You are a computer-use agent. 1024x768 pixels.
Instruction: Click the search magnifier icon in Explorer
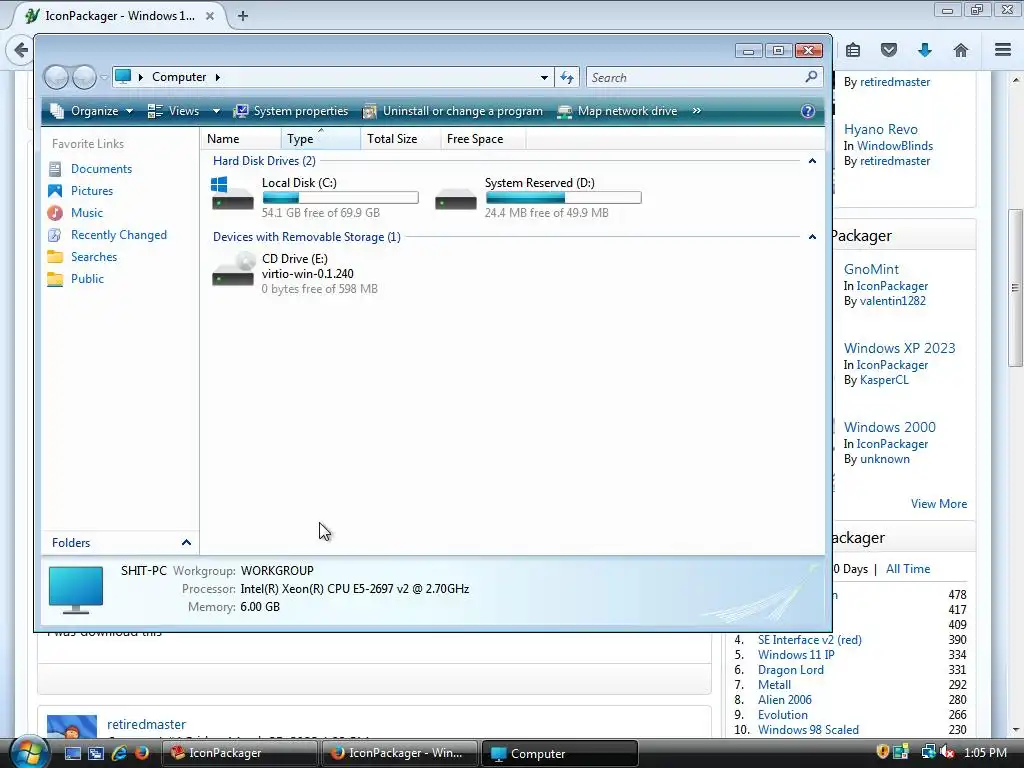coord(811,77)
